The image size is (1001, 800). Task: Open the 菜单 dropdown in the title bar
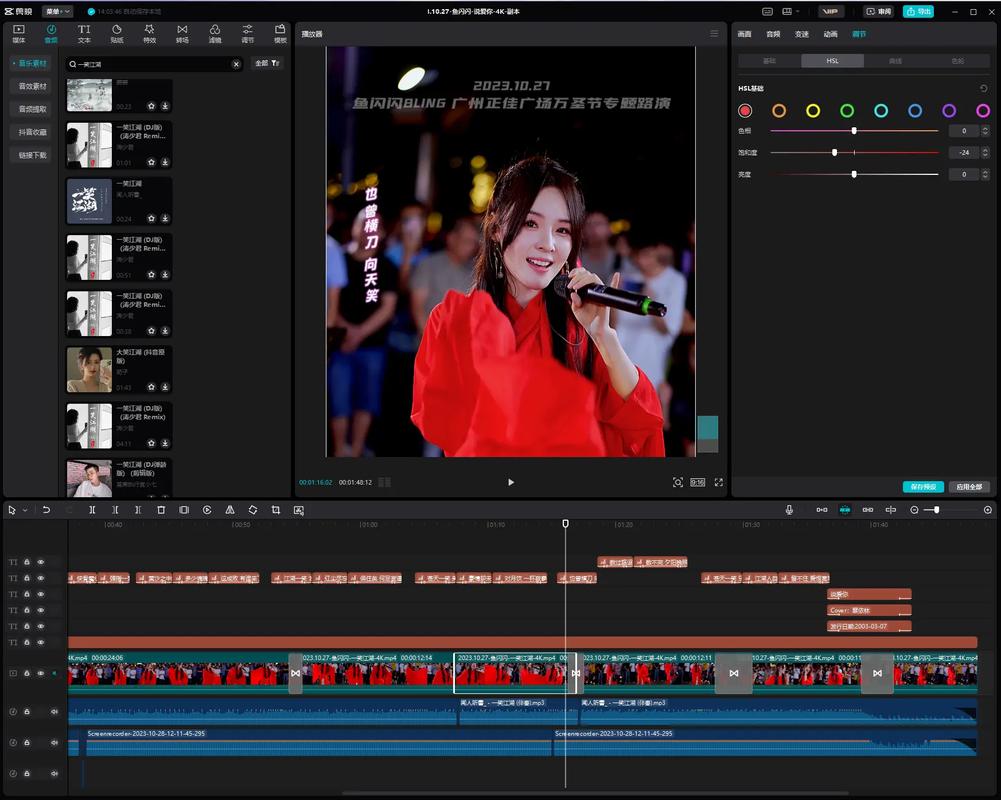[x=57, y=11]
